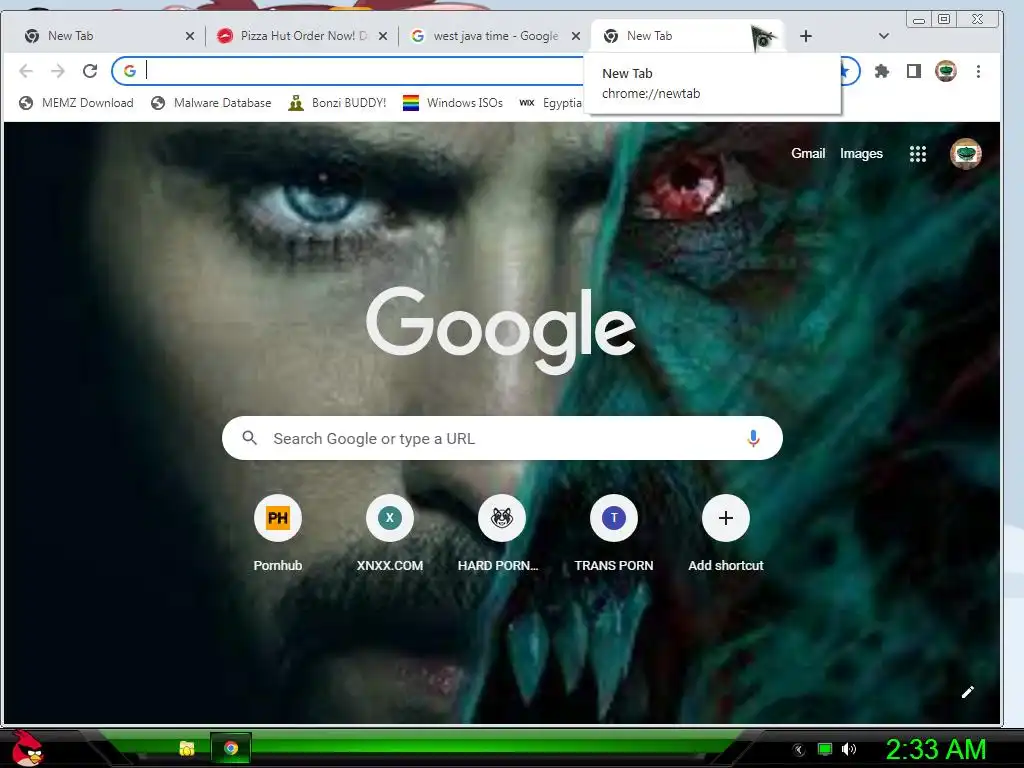Go back with the browser back arrow
Image resolution: width=1024 pixels, height=768 pixels.
(x=26, y=71)
